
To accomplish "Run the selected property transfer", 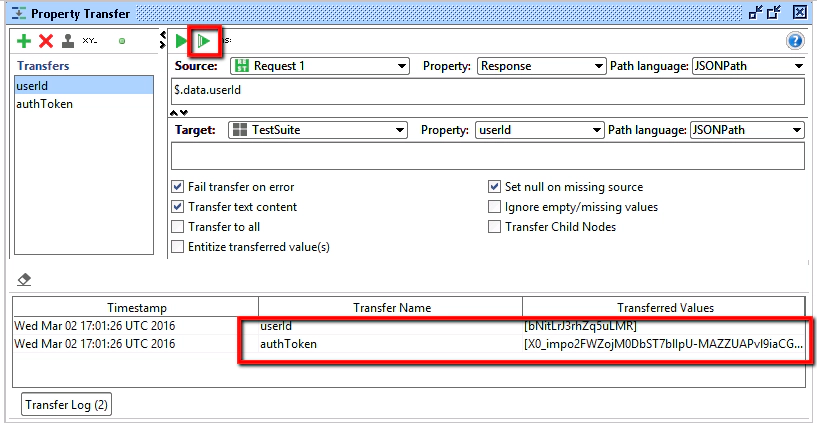I will coord(181,41).
